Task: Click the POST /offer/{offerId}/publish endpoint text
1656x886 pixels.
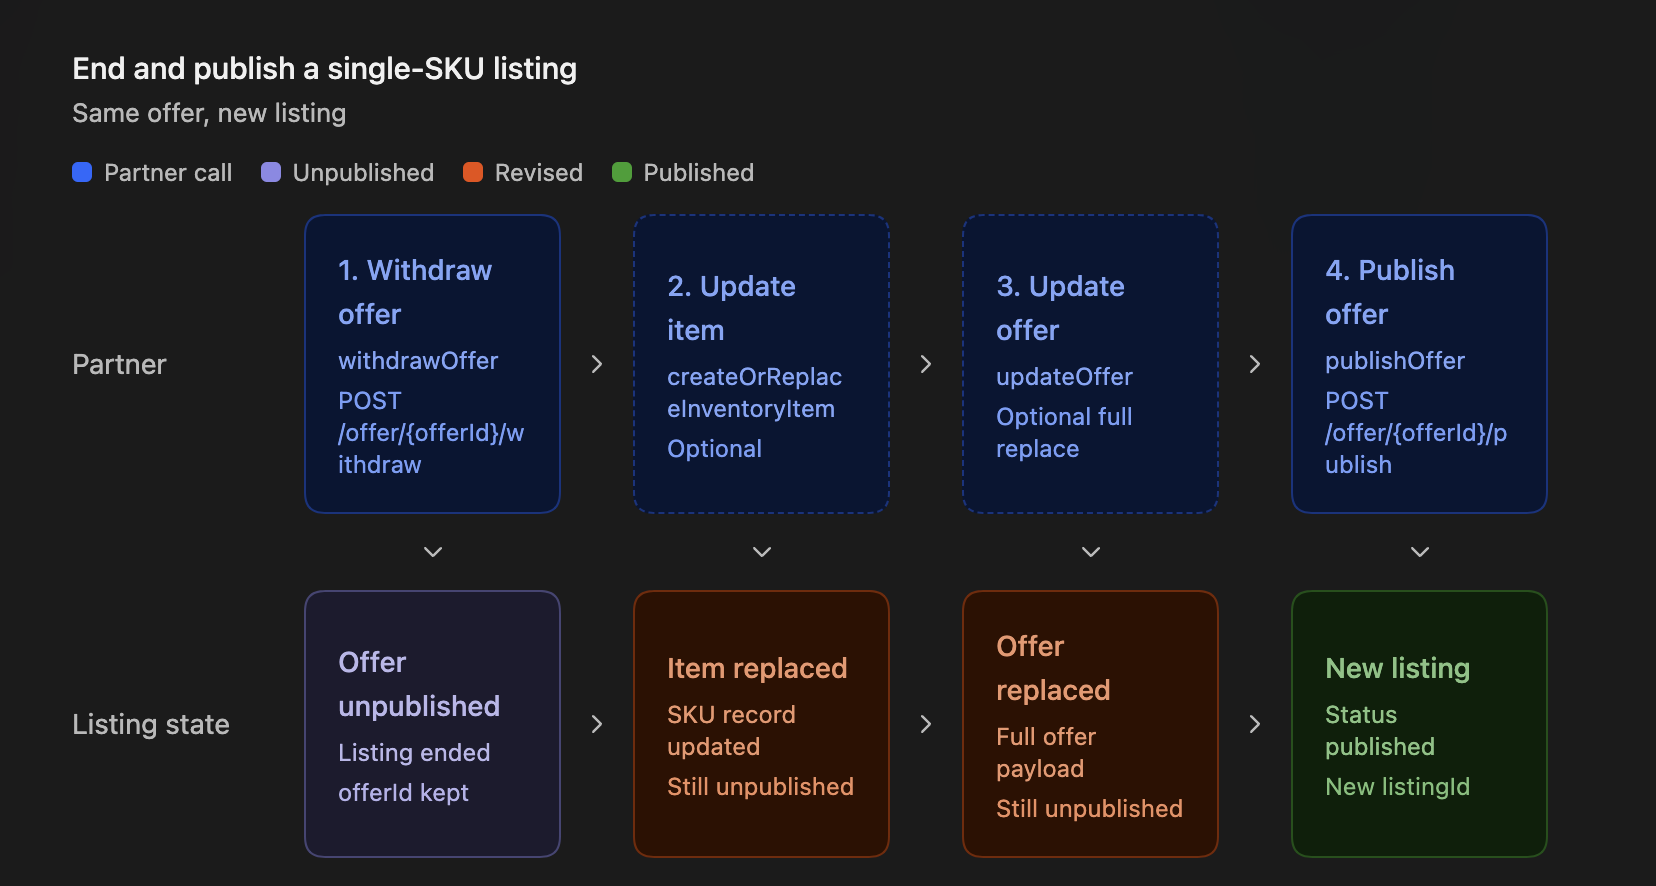Action: [1416, 433]
